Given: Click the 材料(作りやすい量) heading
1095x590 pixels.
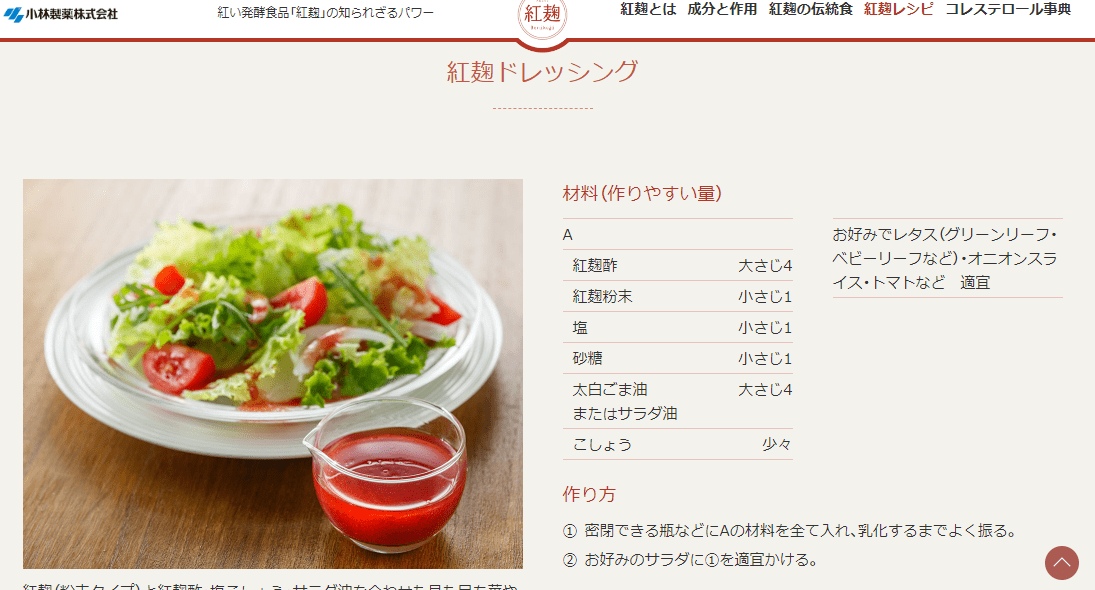Looking at the screenshot, I should [x=642, y=193].
